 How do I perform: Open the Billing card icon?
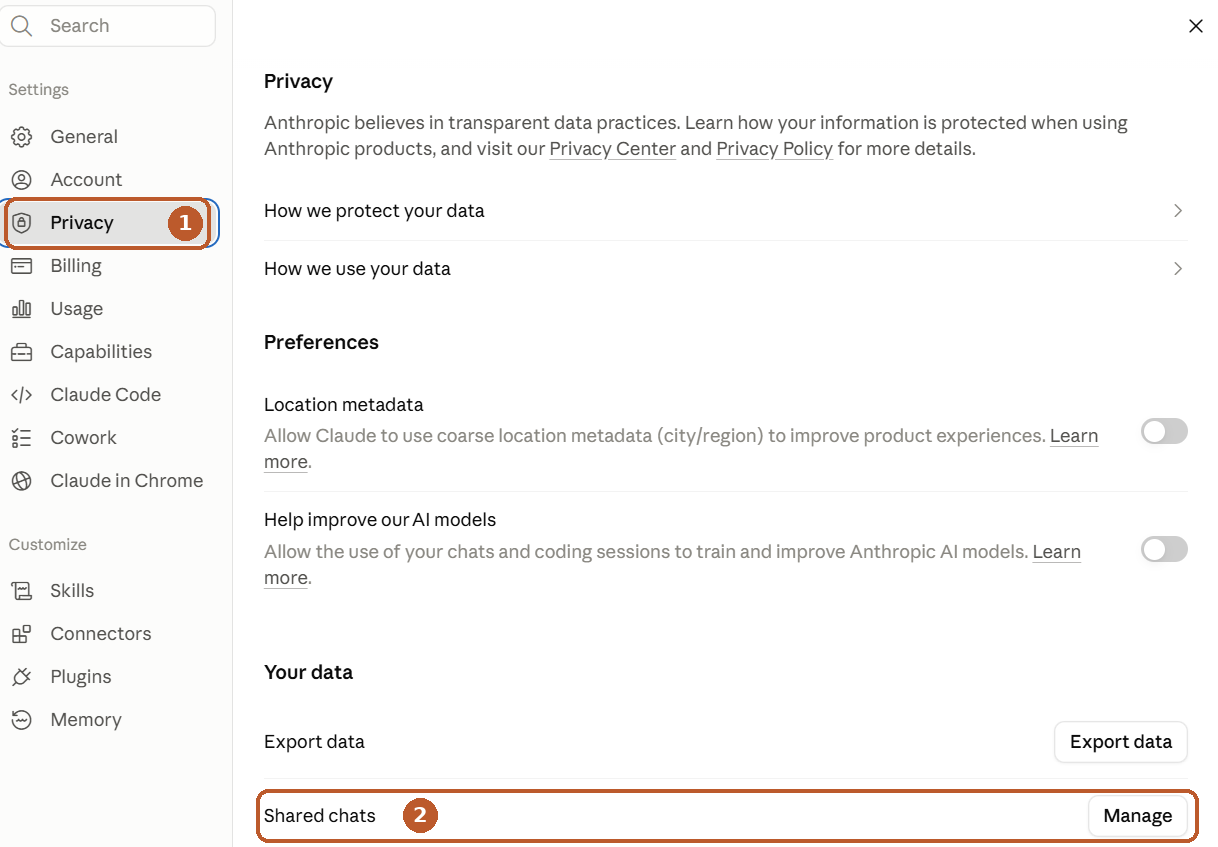(x=21, y=266)
